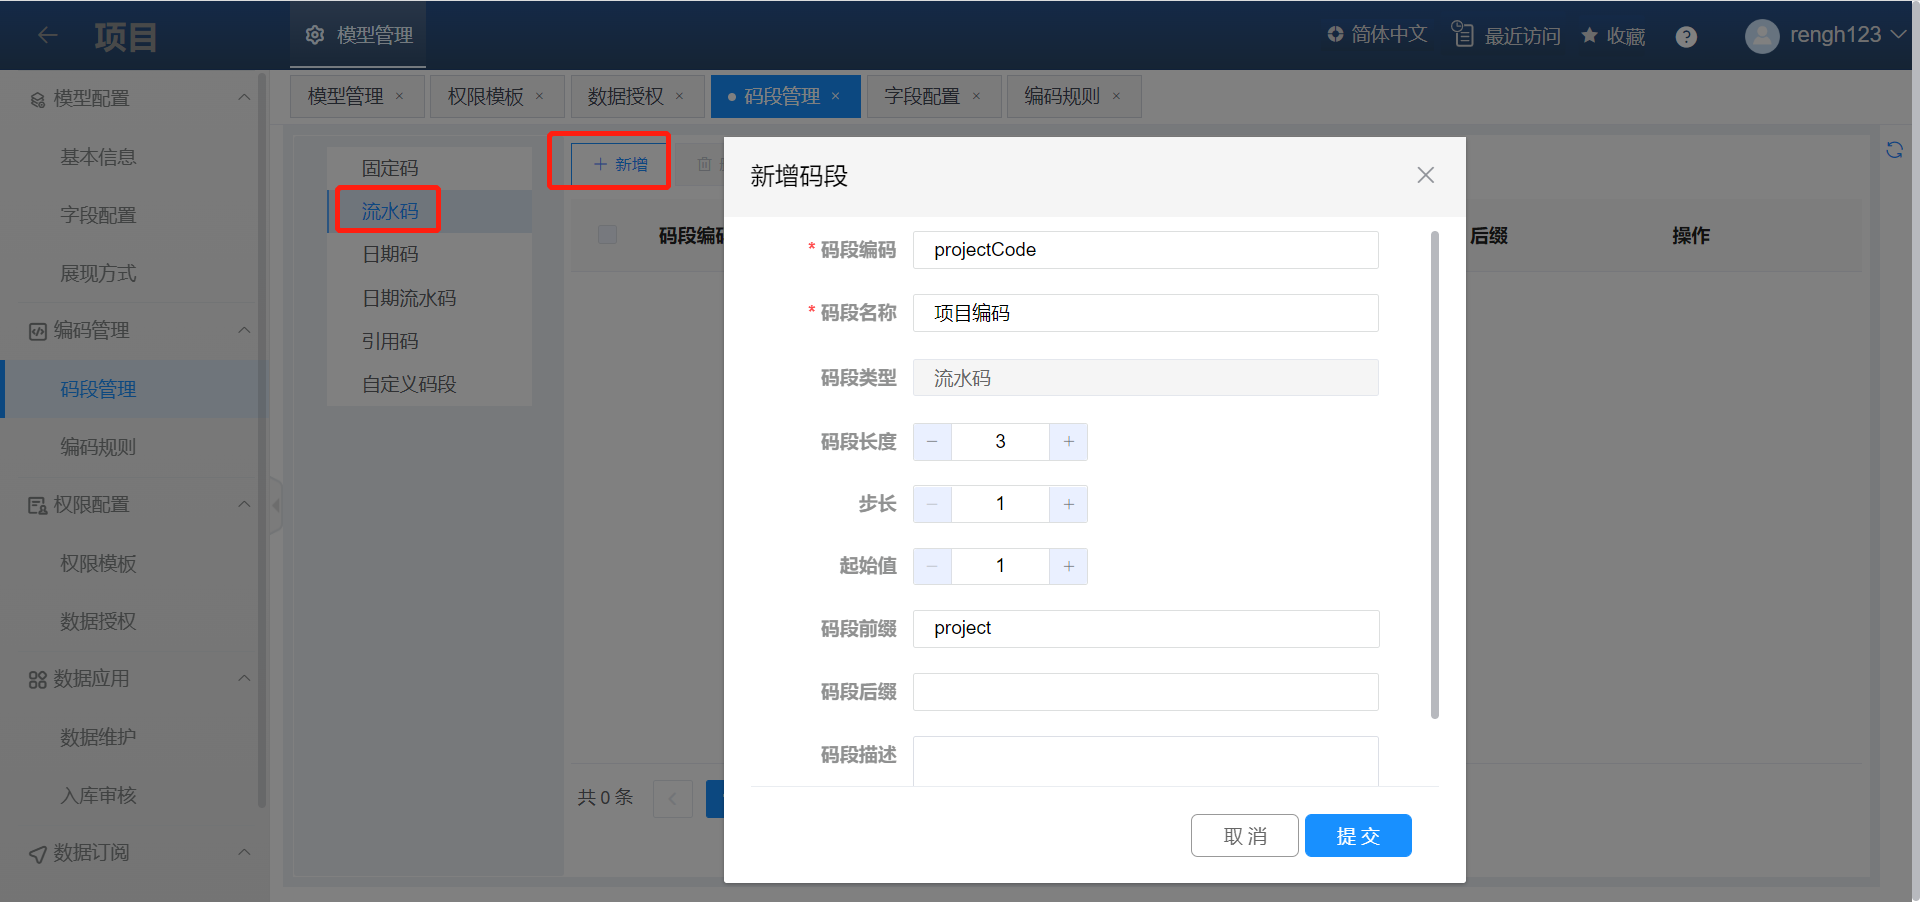The width and height of the screenshot is (1920, 902).
Task: Increase 步长 with plus button
Action: click(x=1068, y=504)
